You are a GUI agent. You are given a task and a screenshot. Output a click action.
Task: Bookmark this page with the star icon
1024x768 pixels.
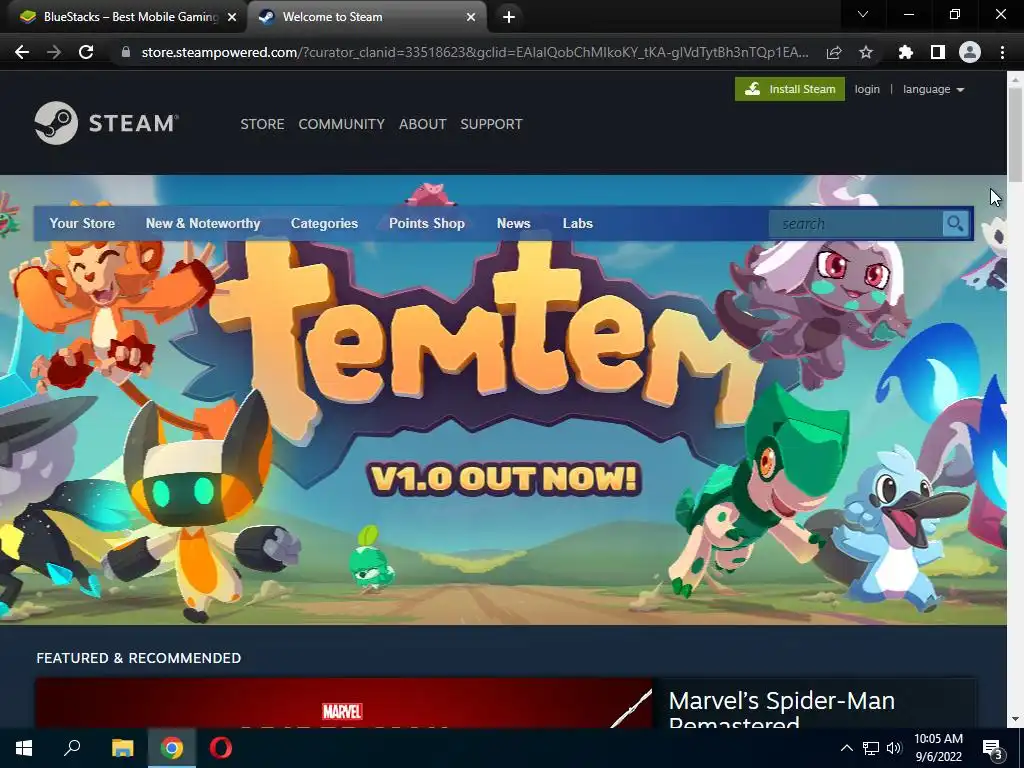[866, 52]
